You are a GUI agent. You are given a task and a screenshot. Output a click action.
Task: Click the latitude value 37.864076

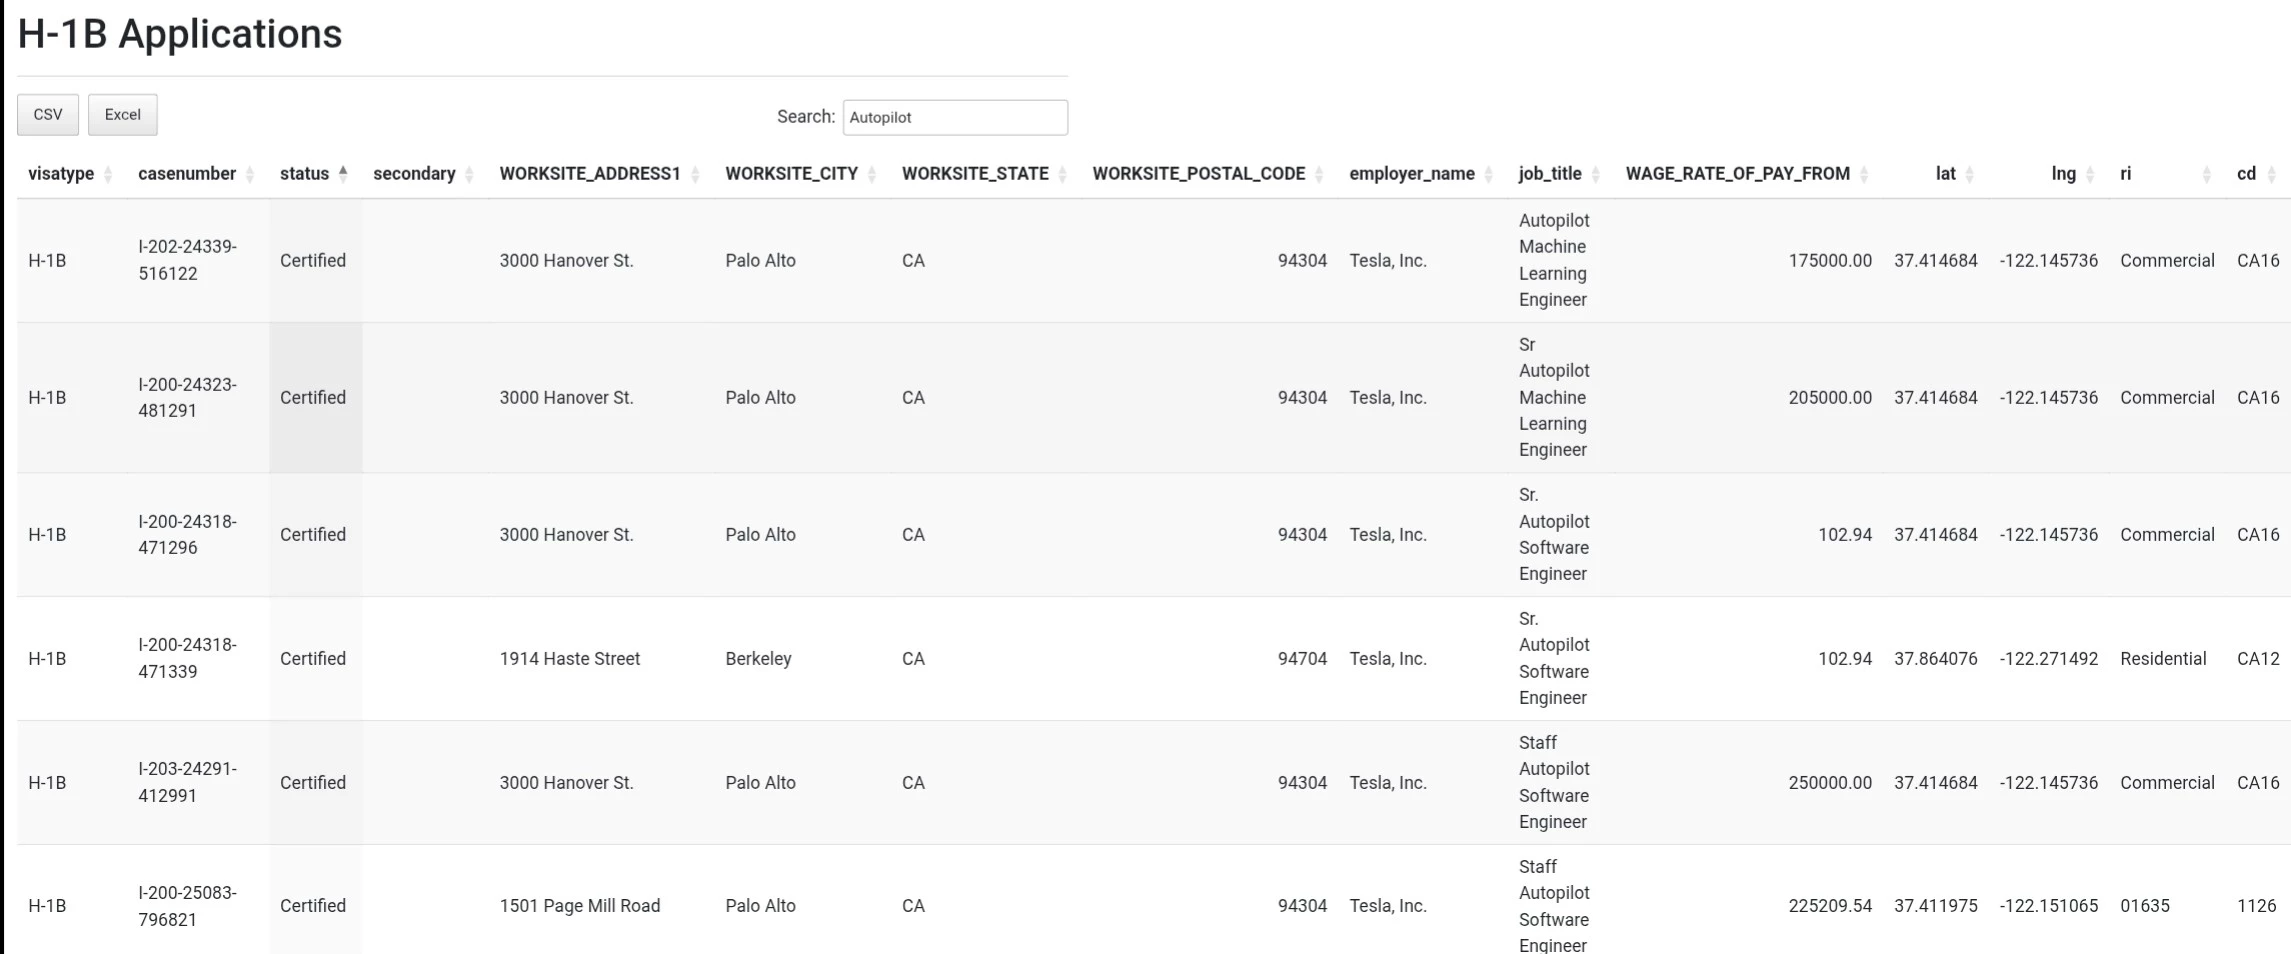pos(1936,659)
